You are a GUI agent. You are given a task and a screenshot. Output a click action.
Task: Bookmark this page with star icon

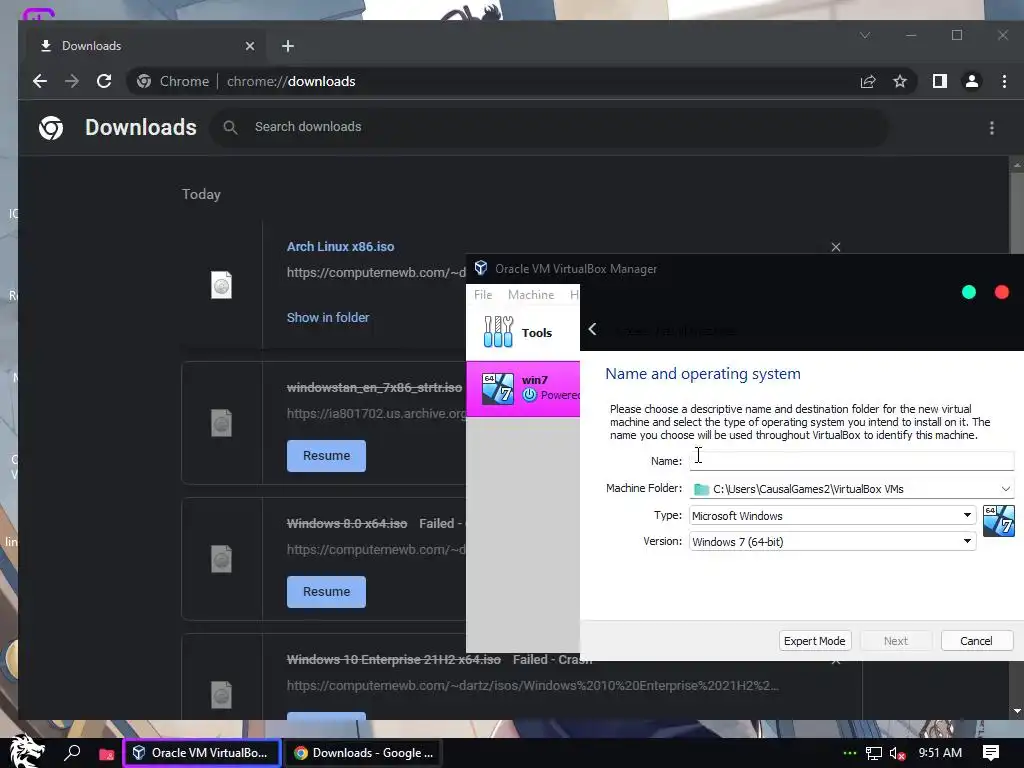900,81
